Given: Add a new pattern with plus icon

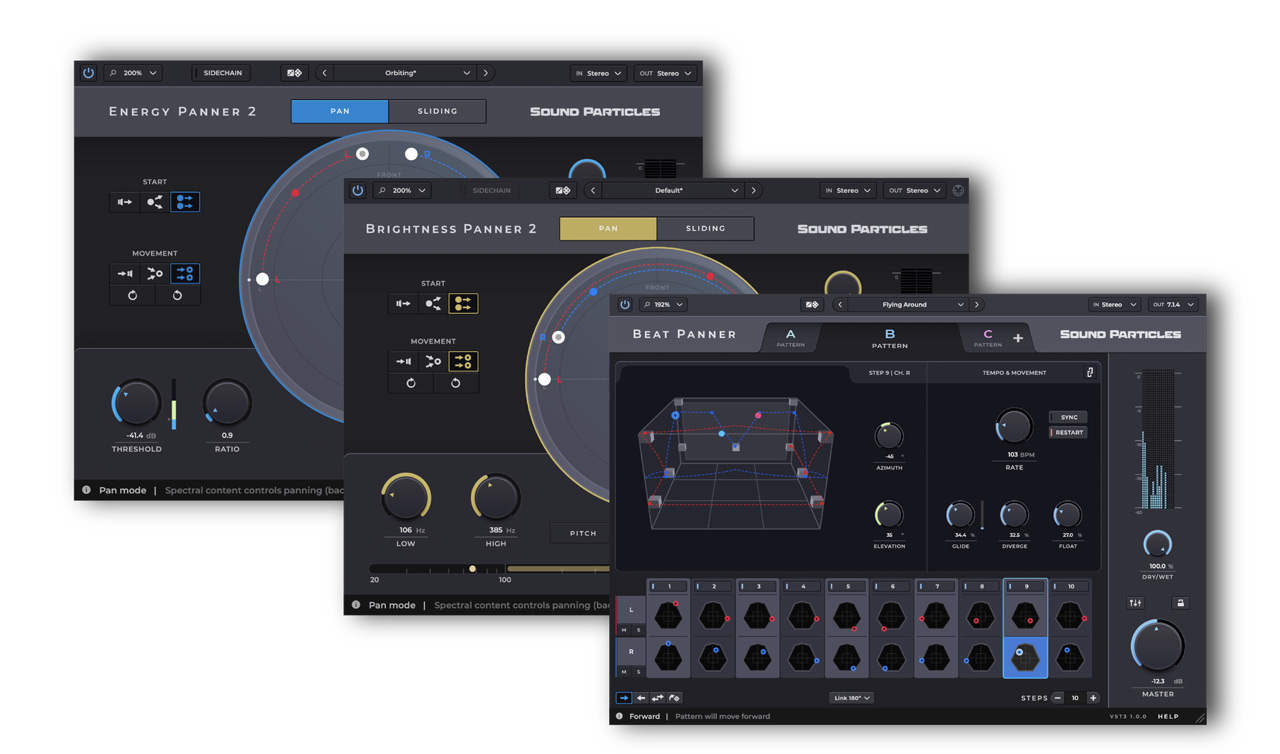Looking at the screenshot, I should click(1018, 338).
